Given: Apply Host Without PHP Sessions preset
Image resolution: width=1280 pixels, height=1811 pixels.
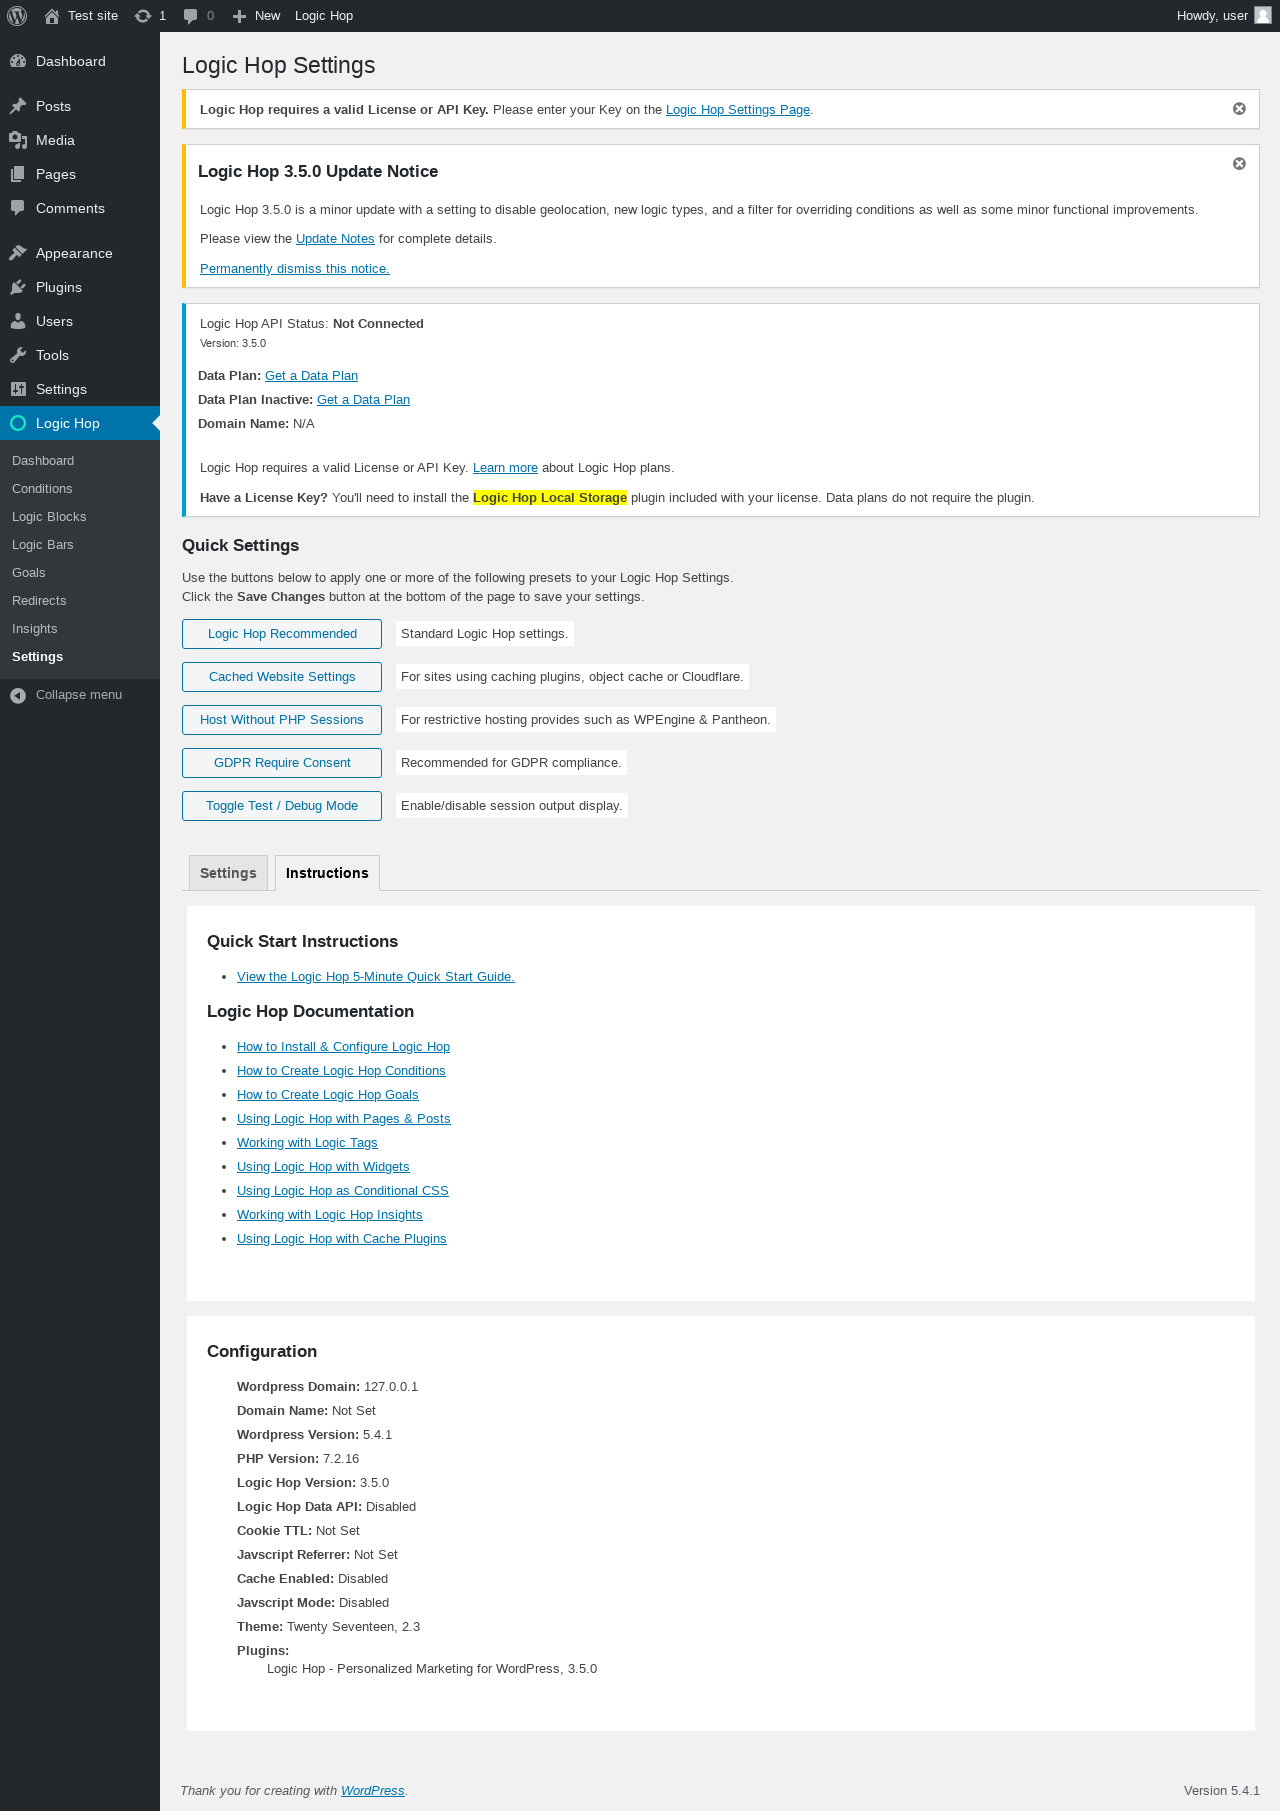Looking at the screenshot, I should coord(282,720).
